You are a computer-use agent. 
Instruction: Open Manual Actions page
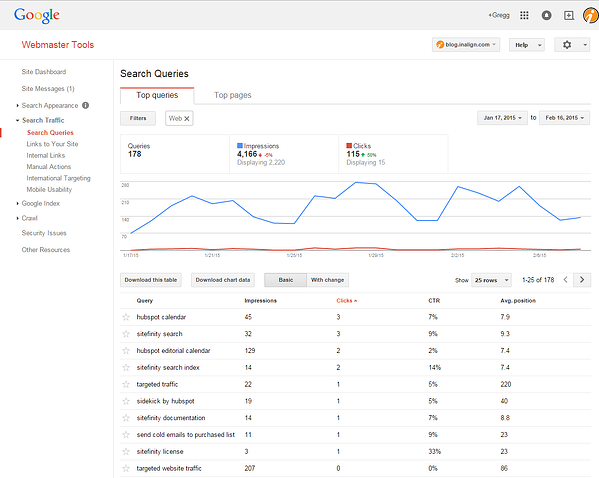point(49,167)
